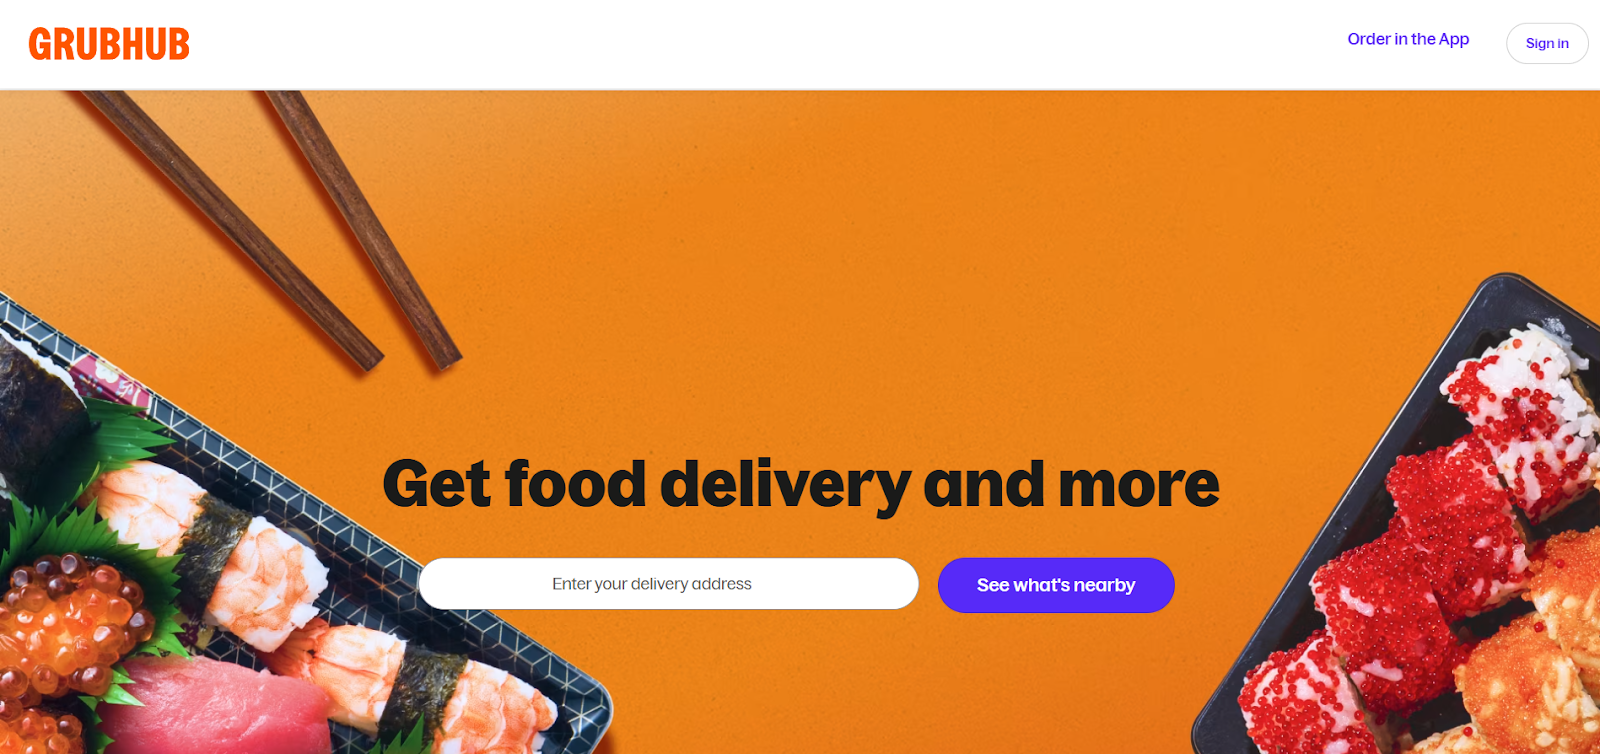Click the blank white header area
This screenshot has height=754, width=1600.
point(760,44)
